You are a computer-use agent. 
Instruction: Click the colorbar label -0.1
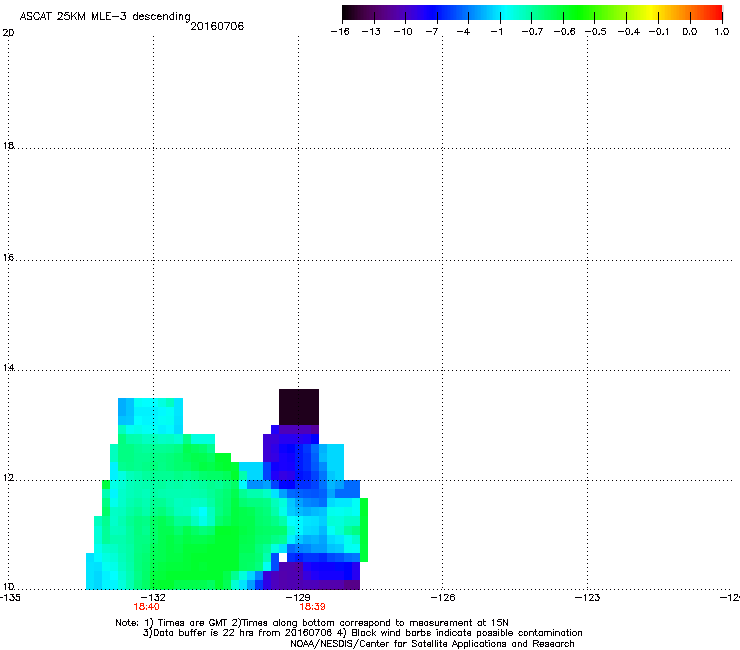pyautogui.click(x=659, y=32)
